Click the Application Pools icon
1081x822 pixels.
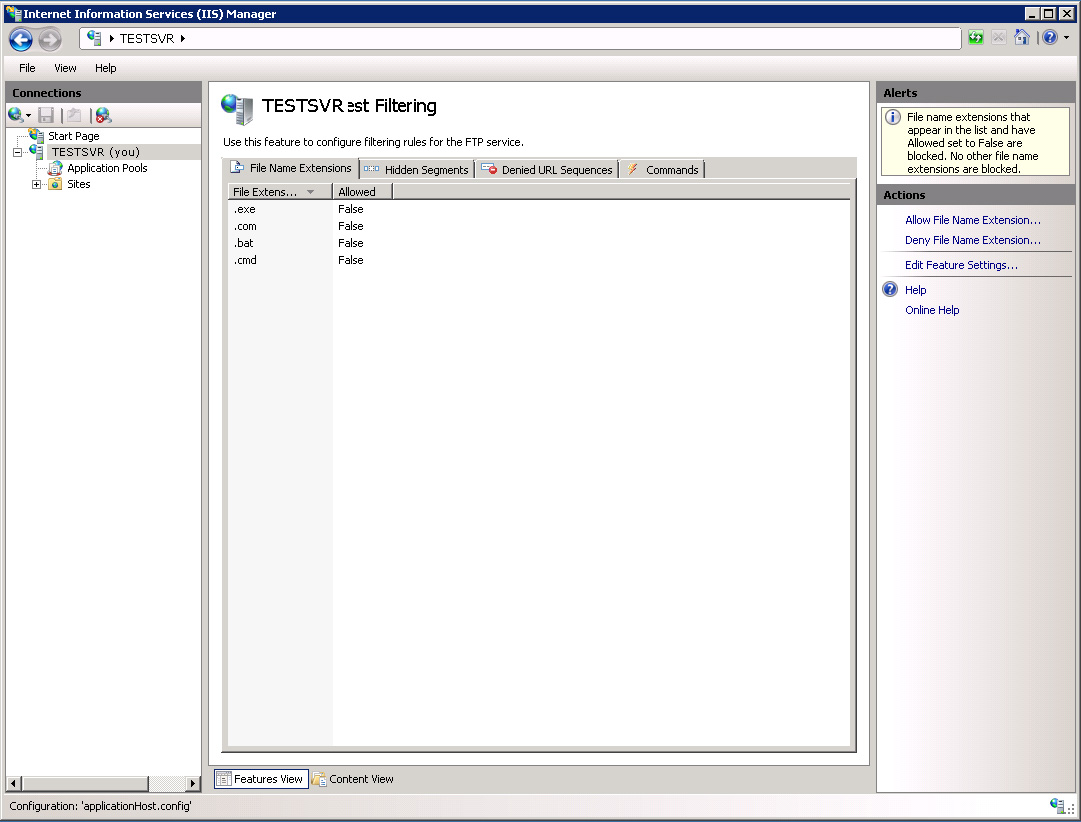[x=55, y=168]
